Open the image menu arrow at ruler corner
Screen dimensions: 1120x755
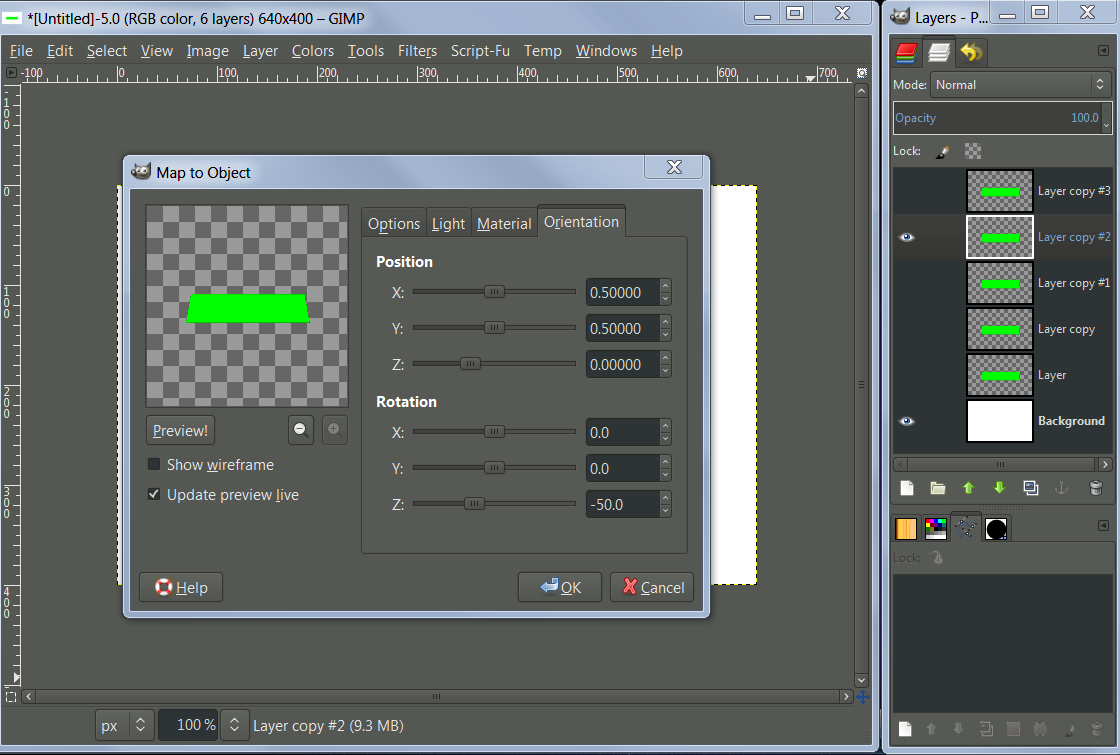click(x=11, y=73)
